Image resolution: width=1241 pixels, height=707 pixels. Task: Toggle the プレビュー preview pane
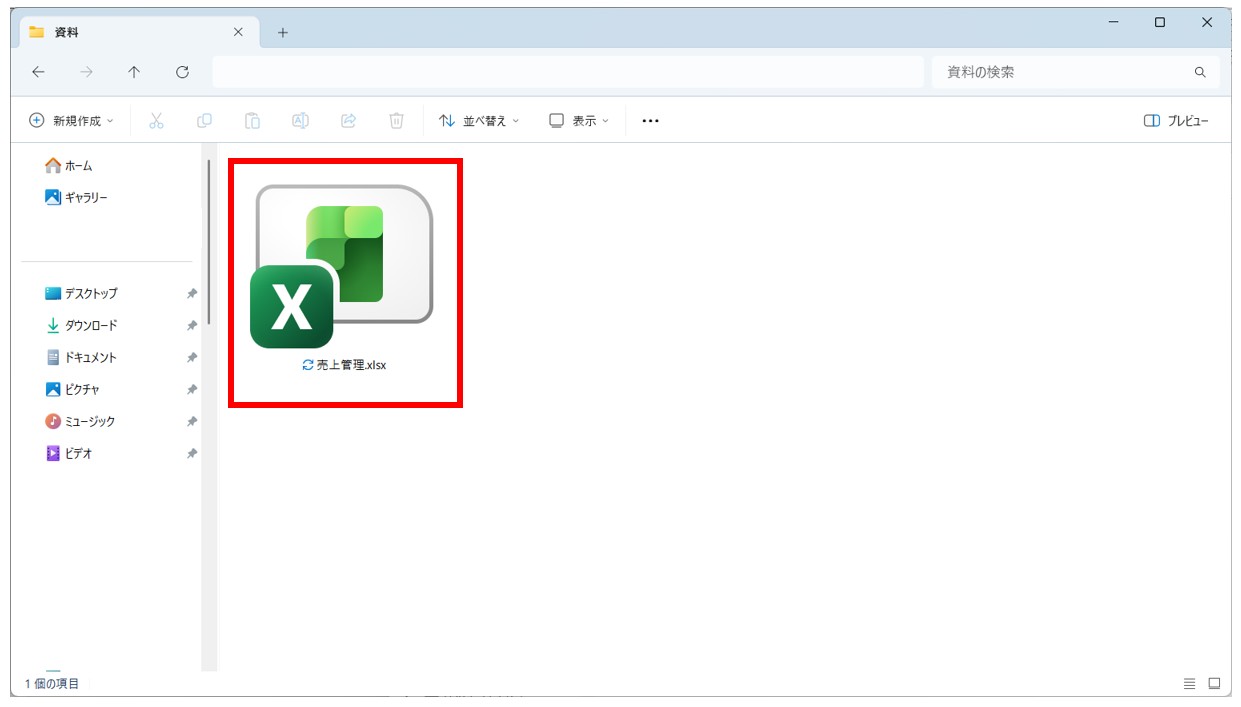[x=1176, y=120]
